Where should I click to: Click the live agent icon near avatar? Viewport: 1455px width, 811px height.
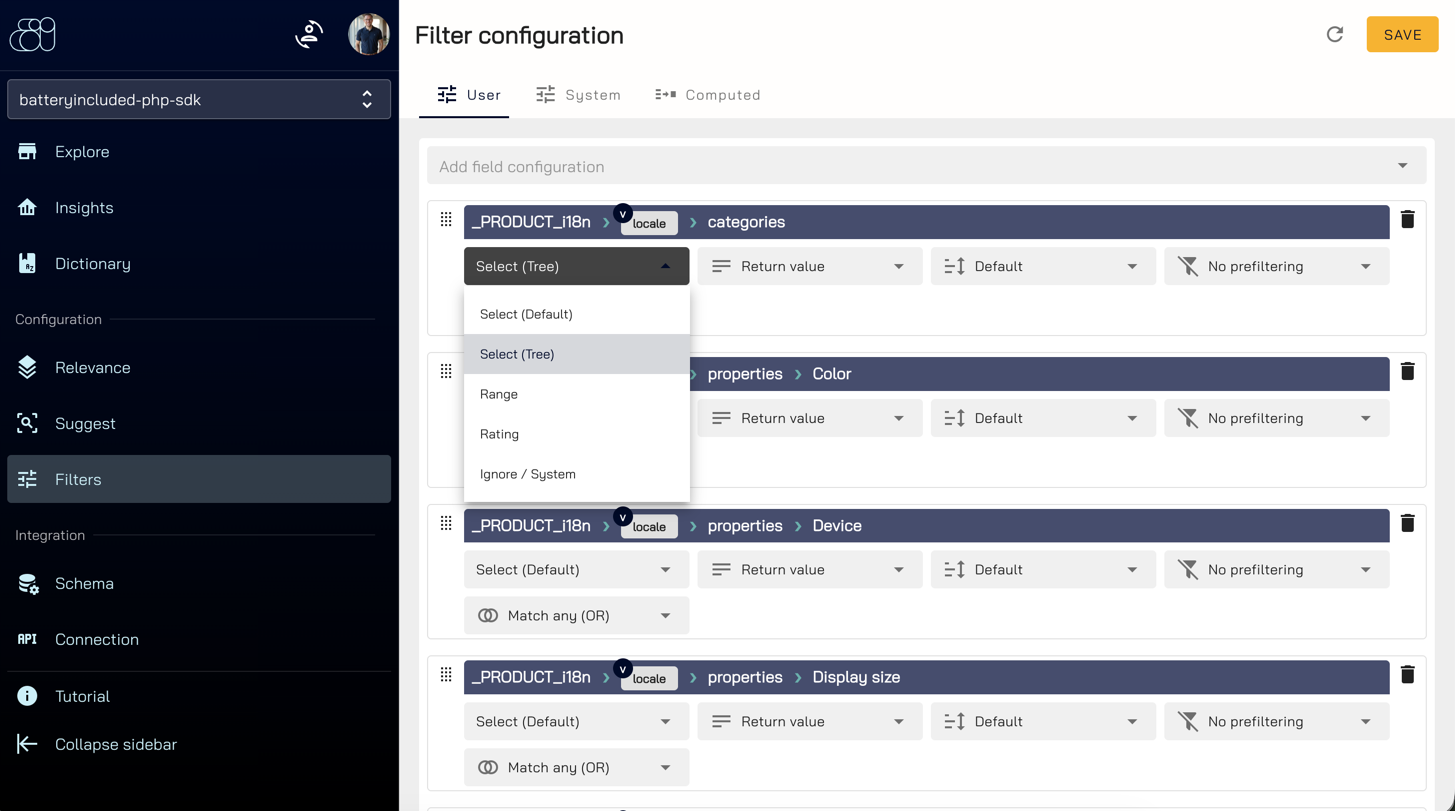309,35
